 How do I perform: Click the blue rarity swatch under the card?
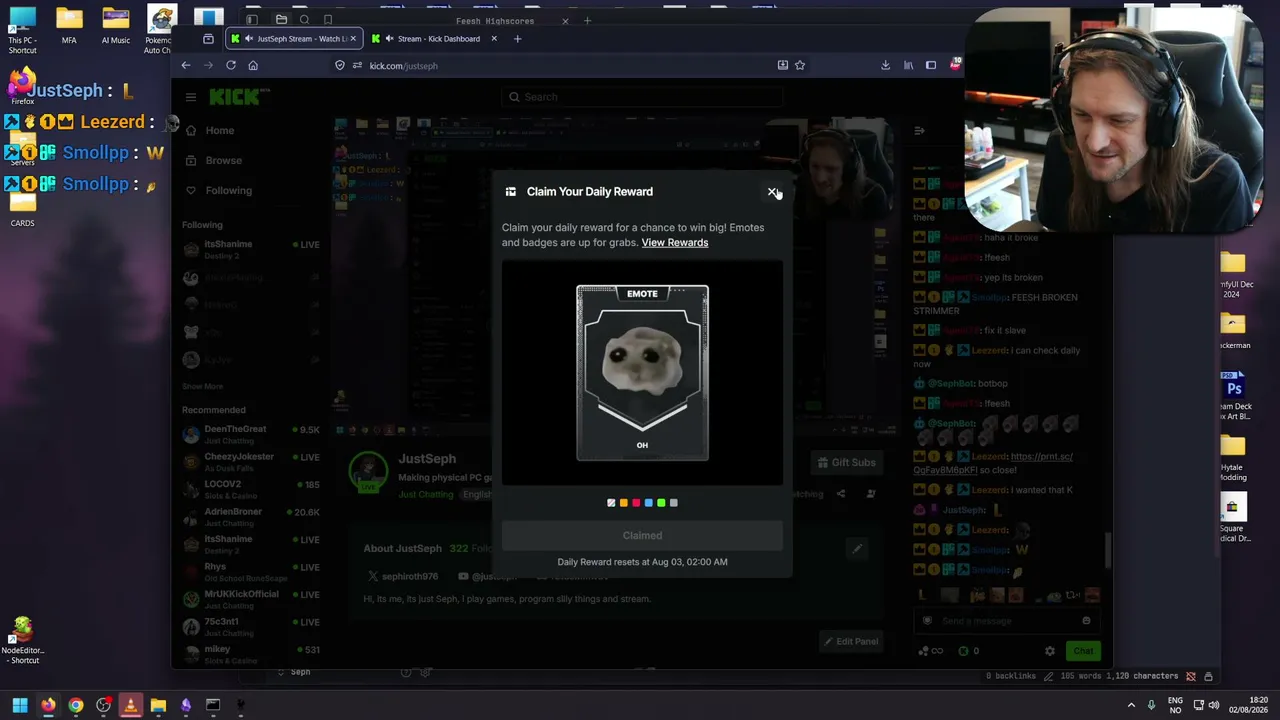tap(648, 503)
